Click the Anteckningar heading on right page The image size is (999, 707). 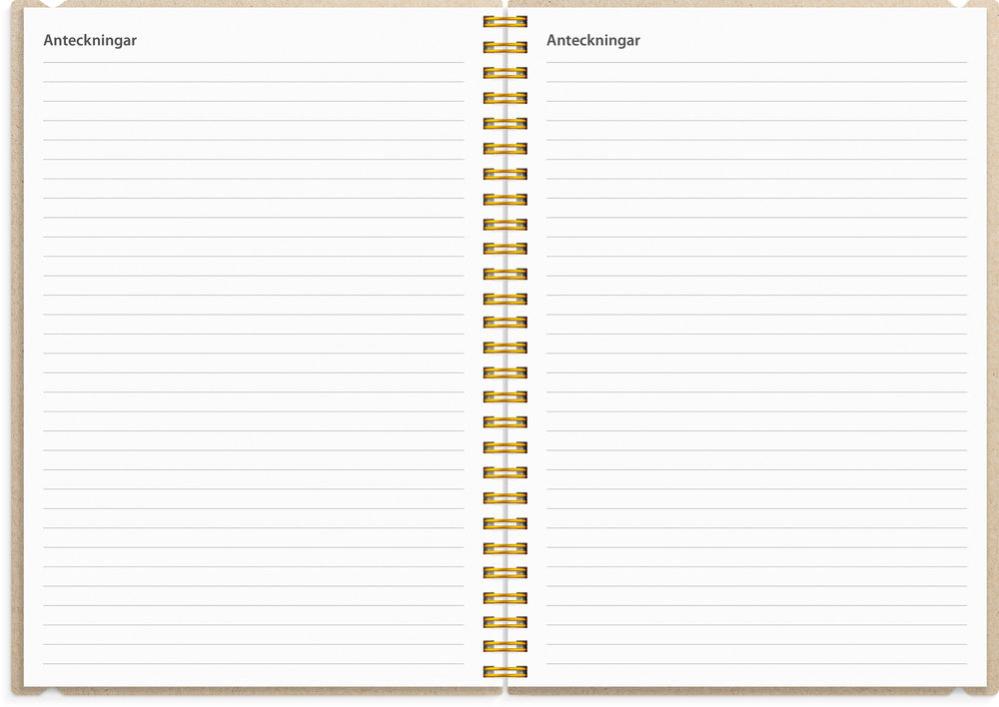pos(593,41)
